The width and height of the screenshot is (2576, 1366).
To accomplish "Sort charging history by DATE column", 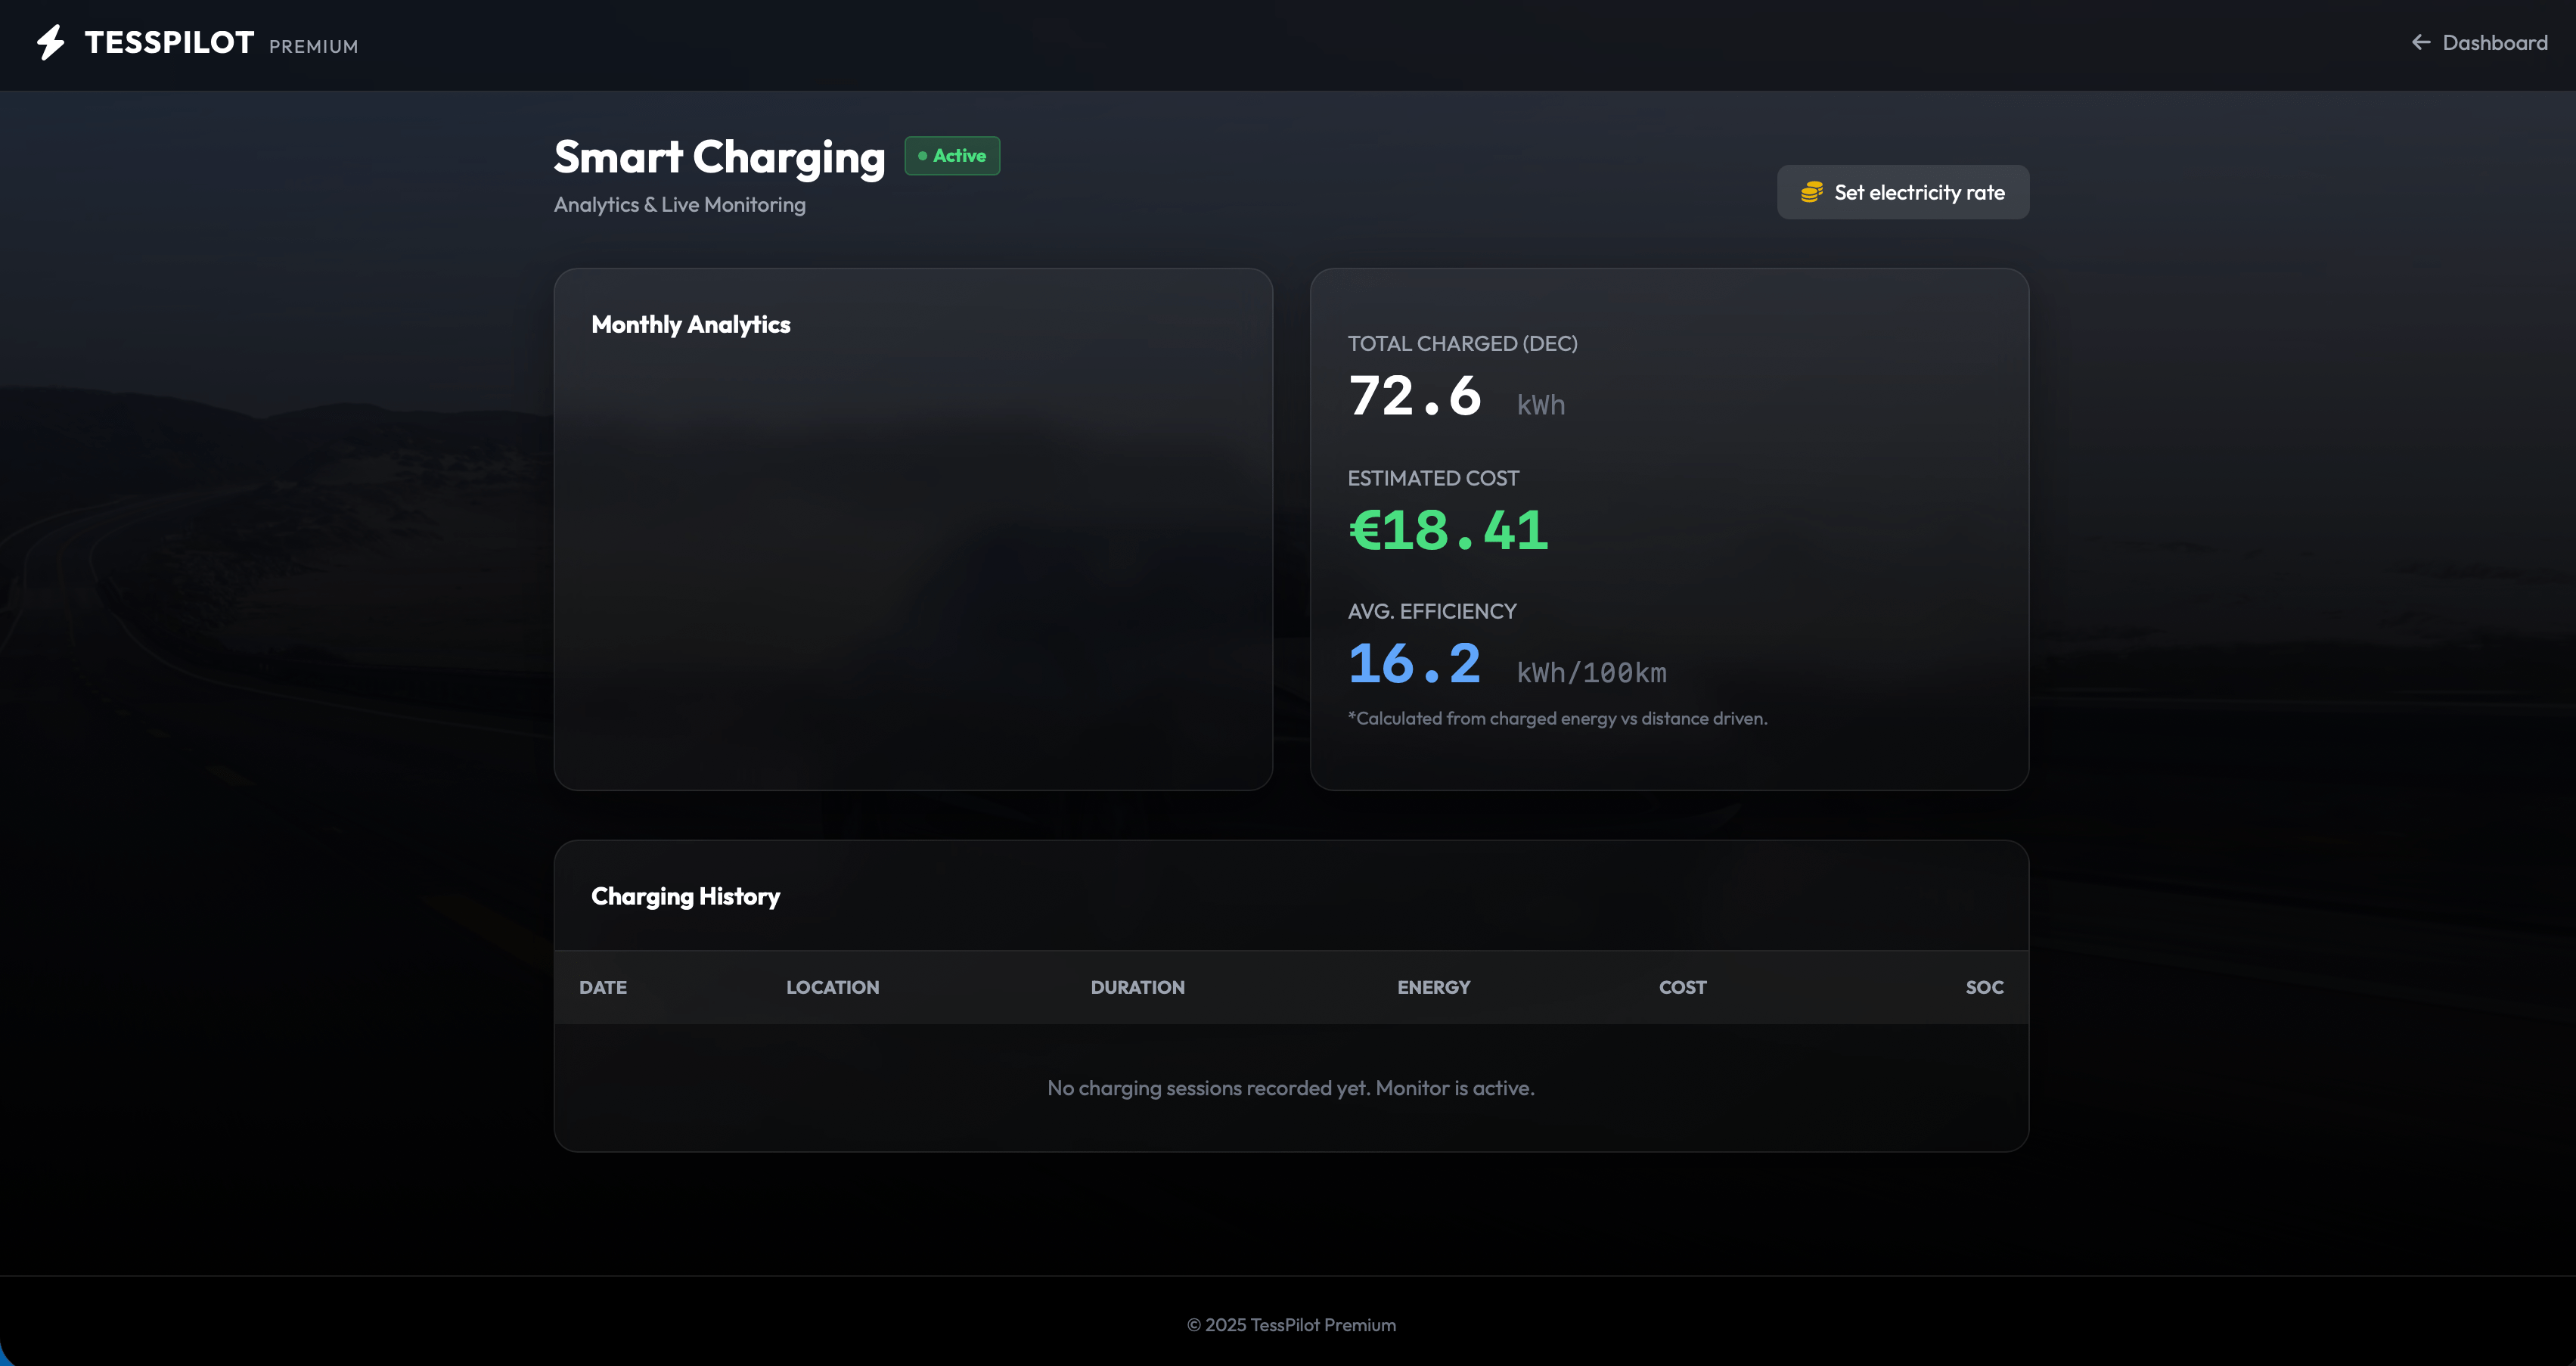I will tap(602, 987).
